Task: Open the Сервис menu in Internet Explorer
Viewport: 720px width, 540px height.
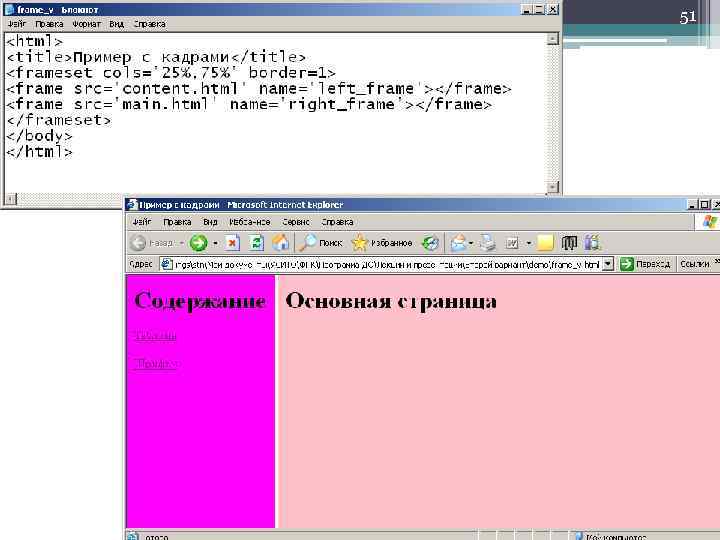Action: [x=296, y=222]
